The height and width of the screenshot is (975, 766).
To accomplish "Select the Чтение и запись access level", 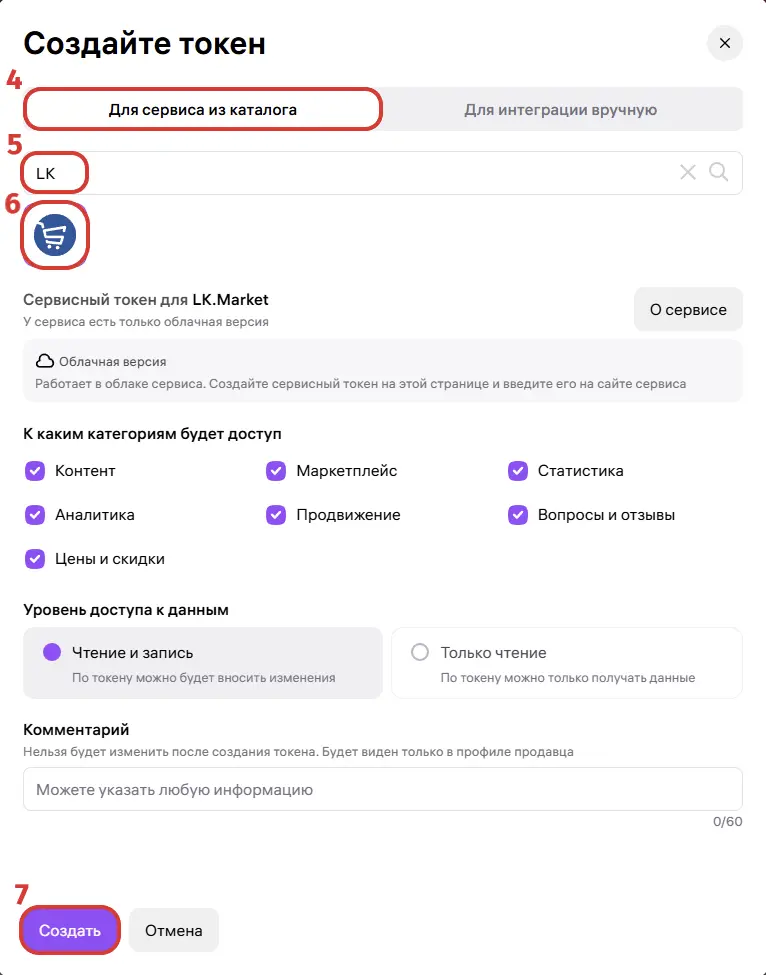I will tap(53, 652).
